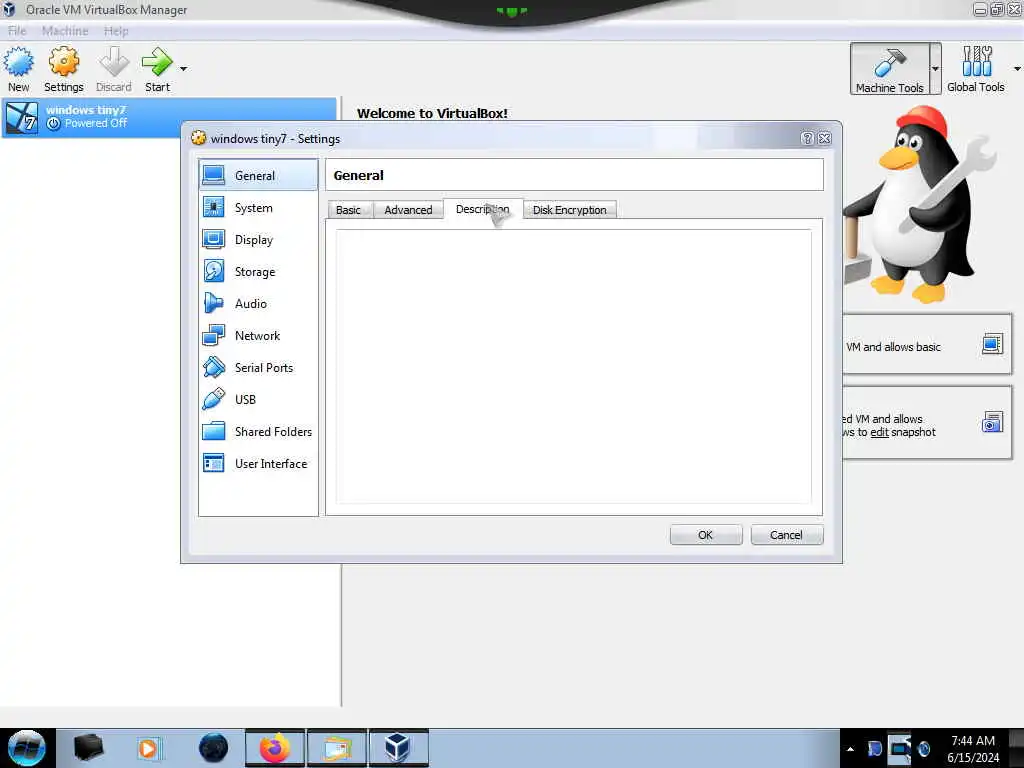Close the windows tiny7 Settings dialog

tap(825, 138)
